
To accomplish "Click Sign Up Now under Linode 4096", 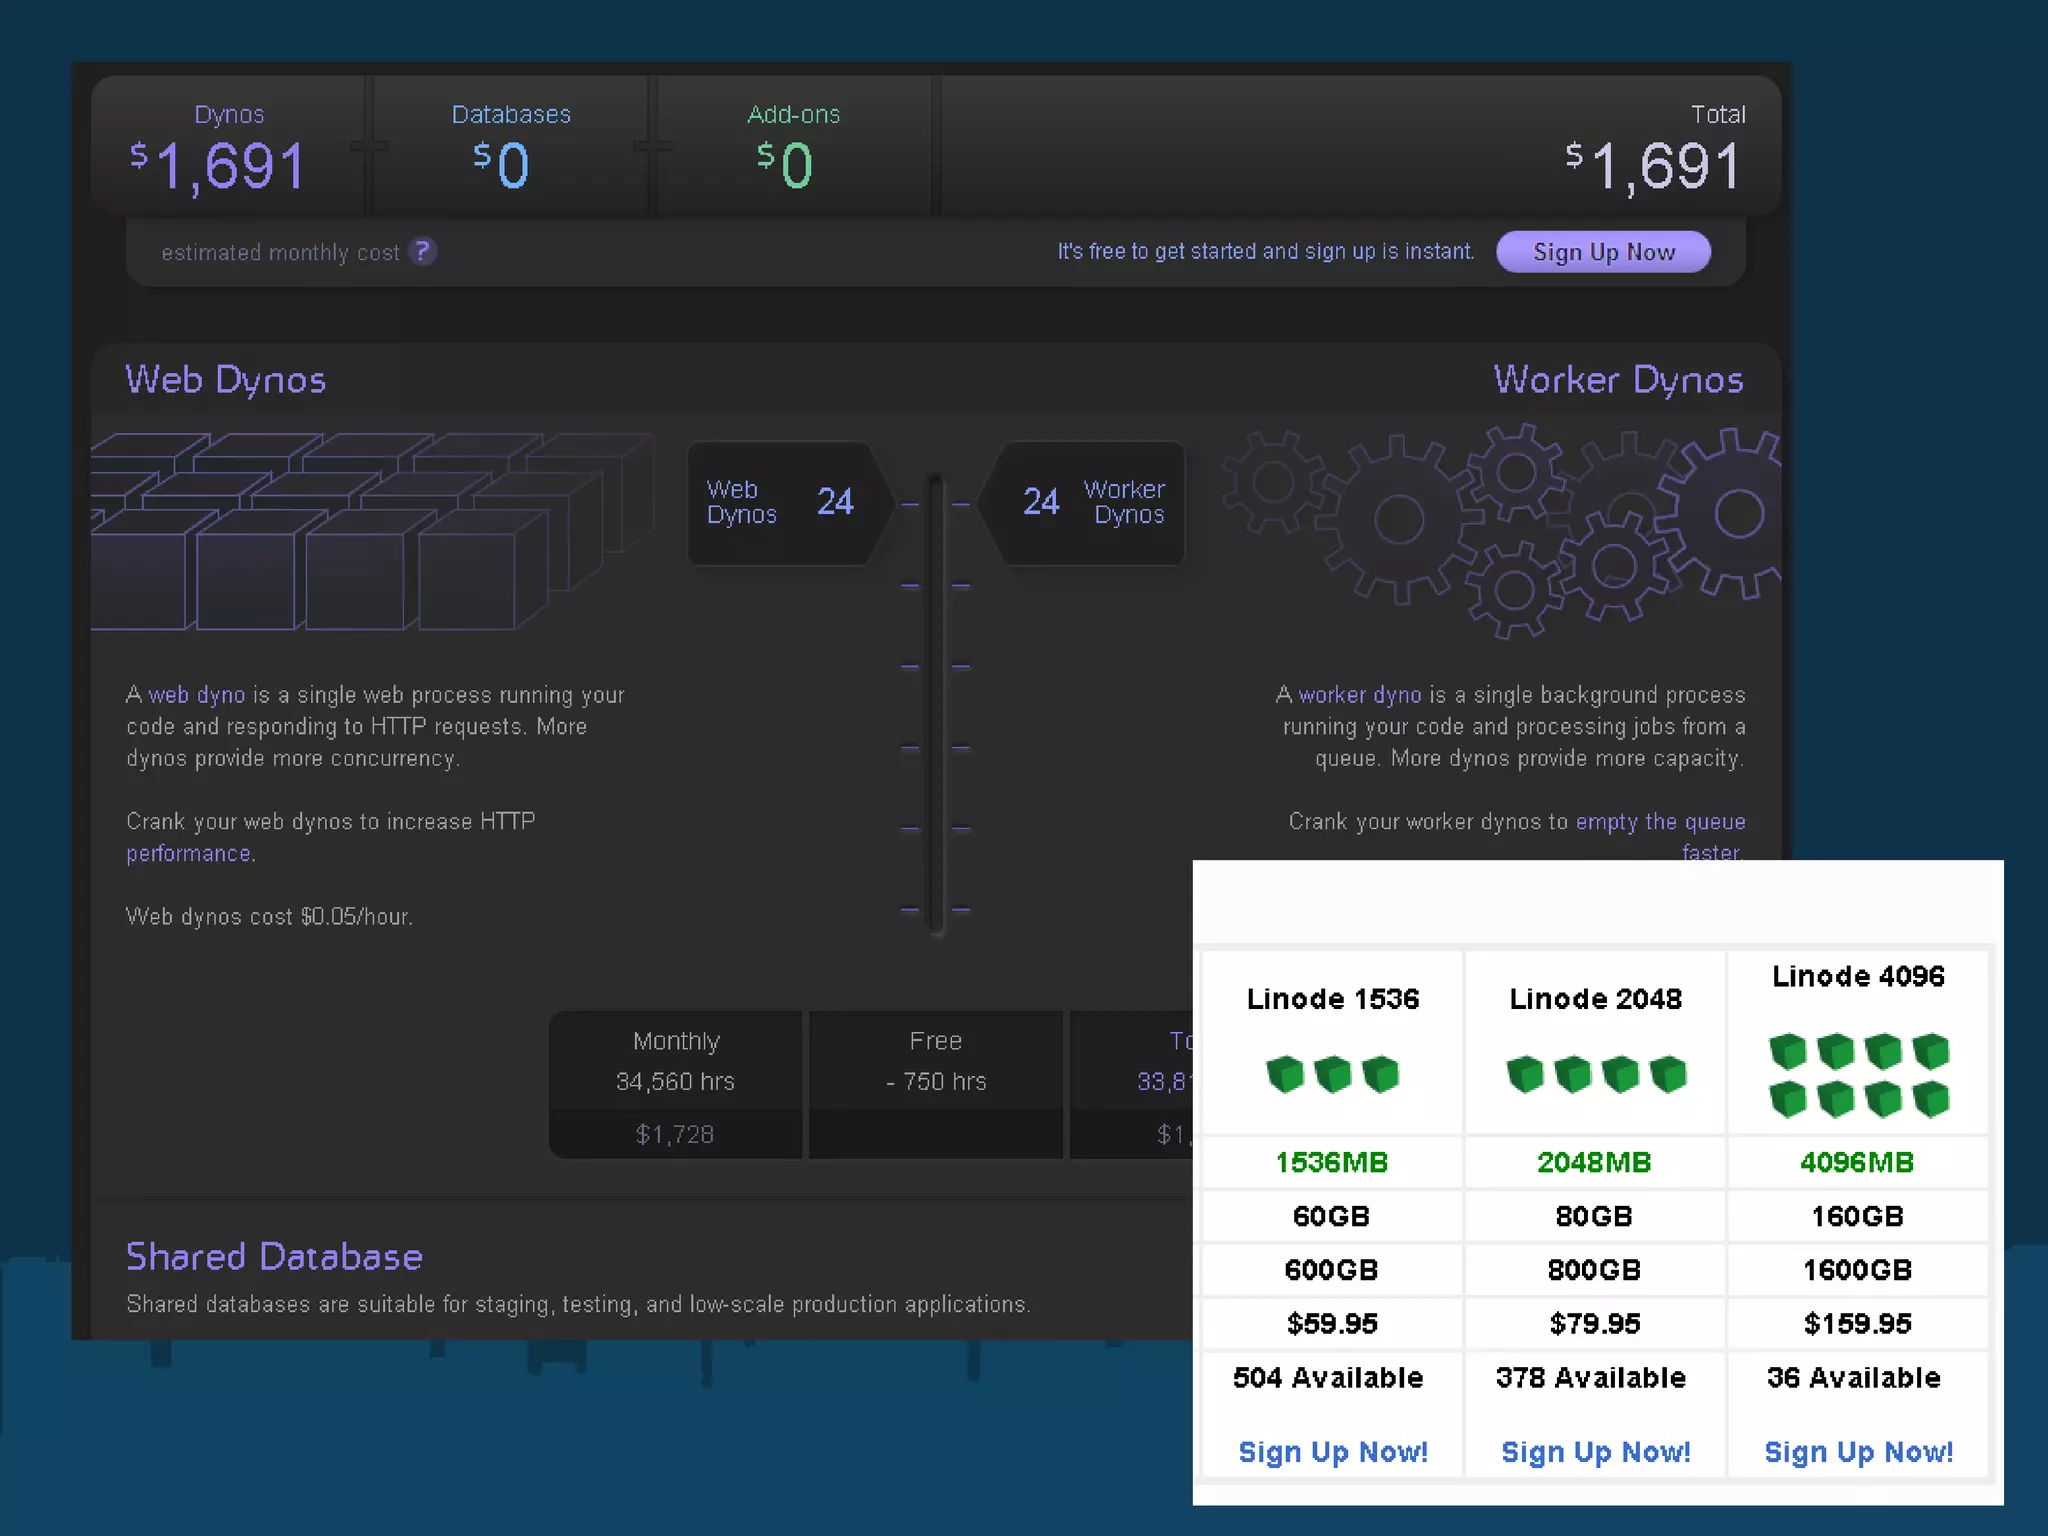I will [1858, 1451].
